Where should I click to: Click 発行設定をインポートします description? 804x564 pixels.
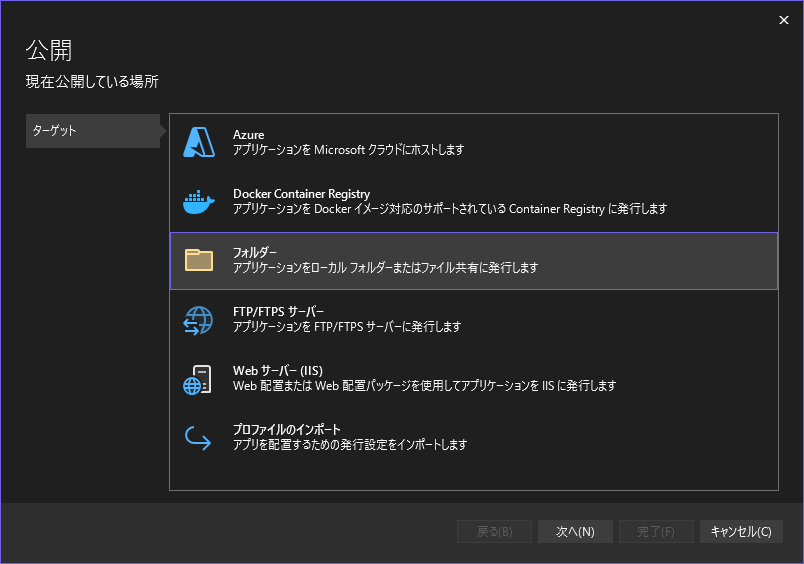[x=350, y=445]
